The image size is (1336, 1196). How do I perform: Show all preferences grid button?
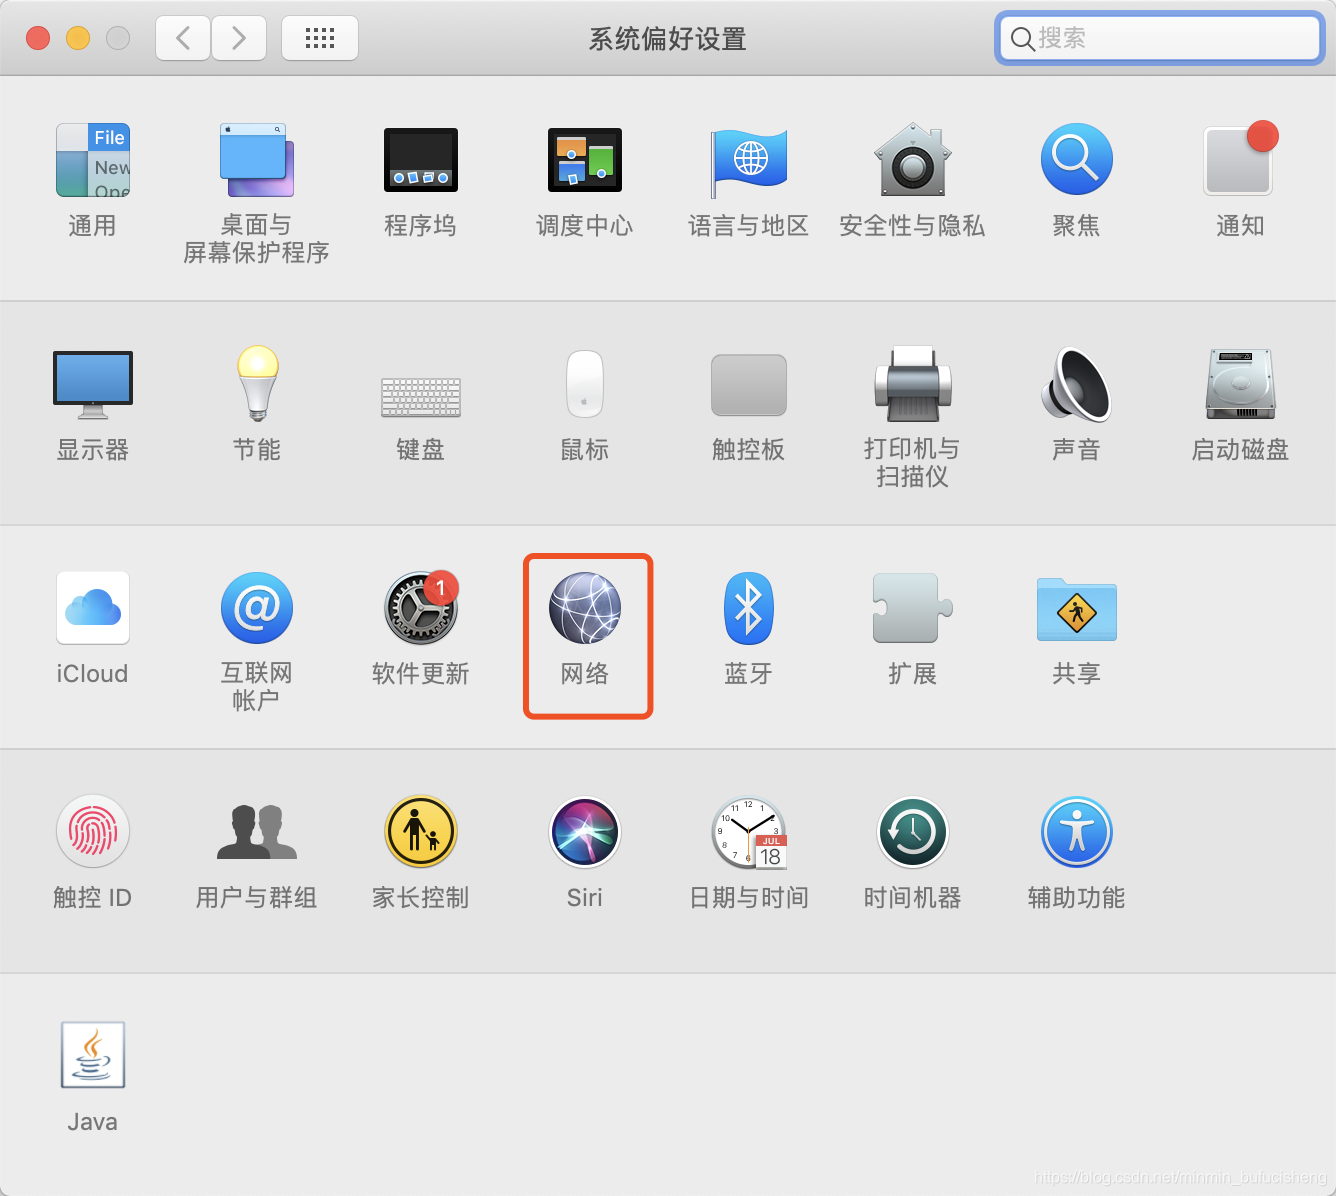(x=320, y=38)
